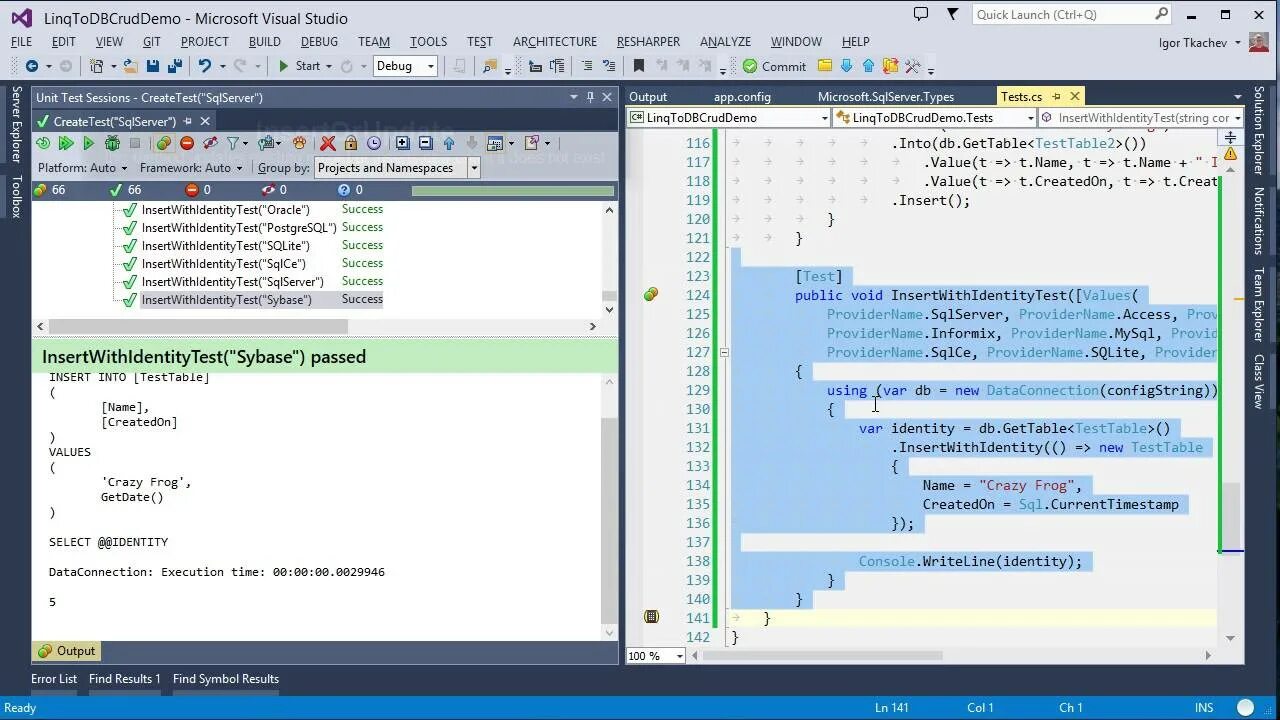Viewport: 1280px width, 720px height.
Task: Open the Igor Tkachev account menu
Action: [1200, 42]
